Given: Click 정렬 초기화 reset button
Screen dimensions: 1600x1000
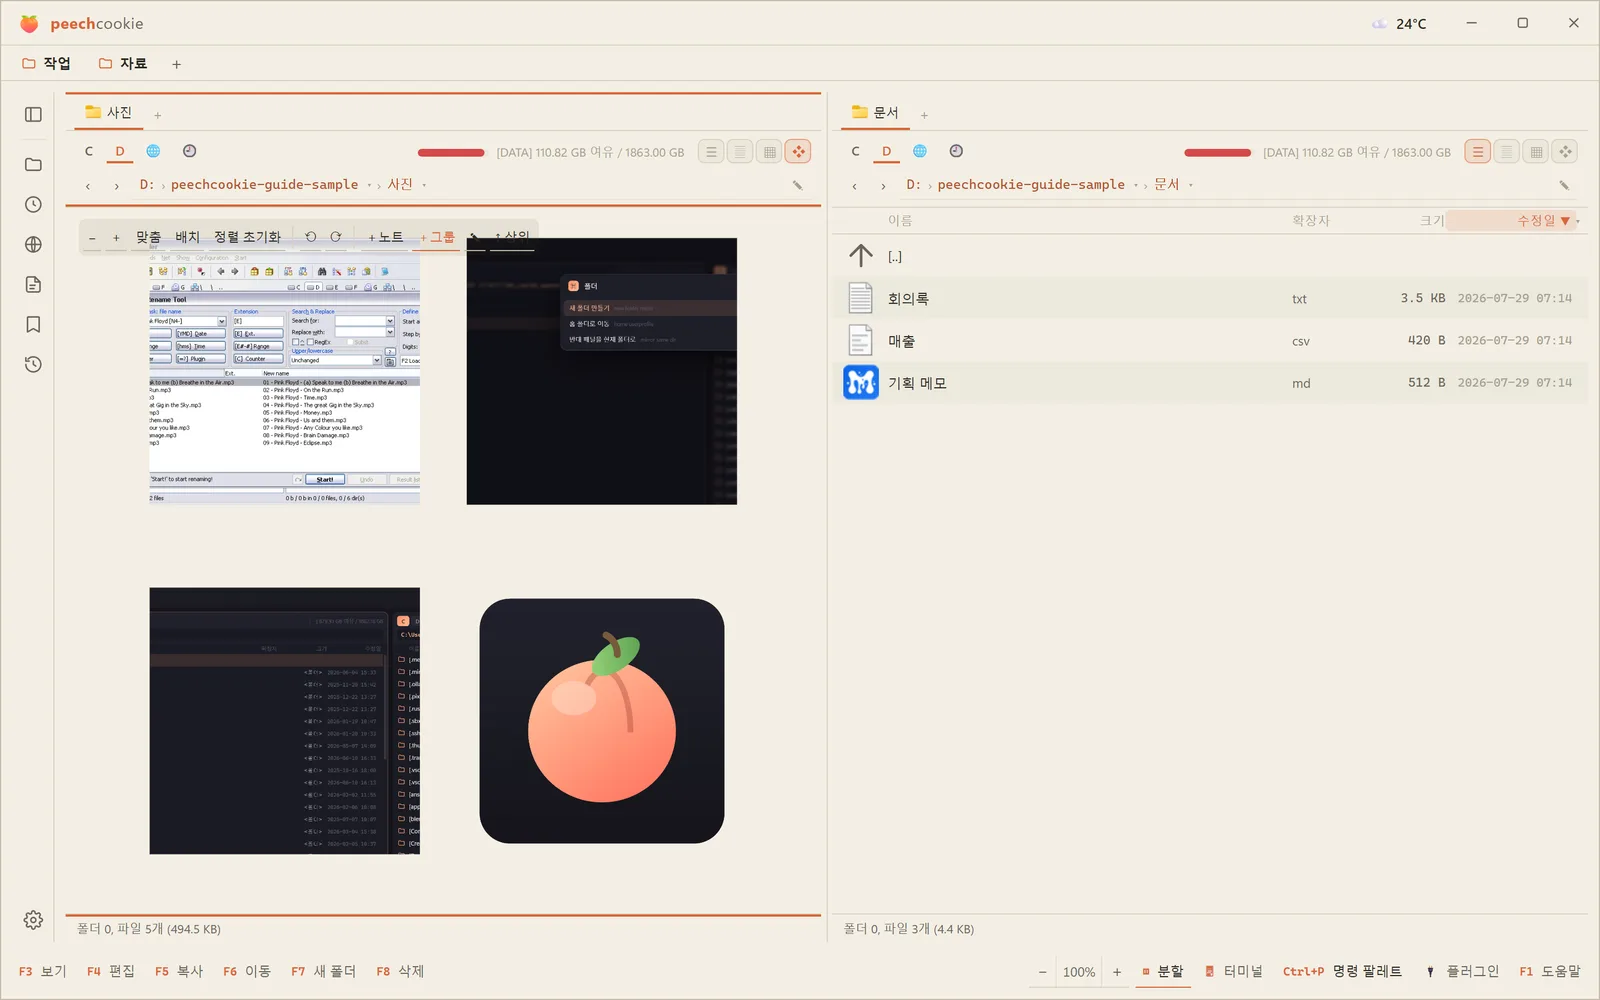Looking at the screenshot, I should click(x=247, y=237).
